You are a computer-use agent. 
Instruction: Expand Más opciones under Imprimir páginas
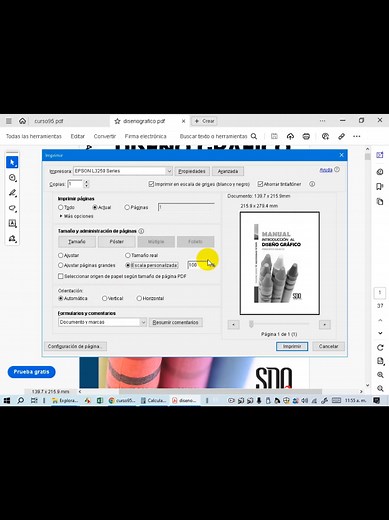[76, 216]
